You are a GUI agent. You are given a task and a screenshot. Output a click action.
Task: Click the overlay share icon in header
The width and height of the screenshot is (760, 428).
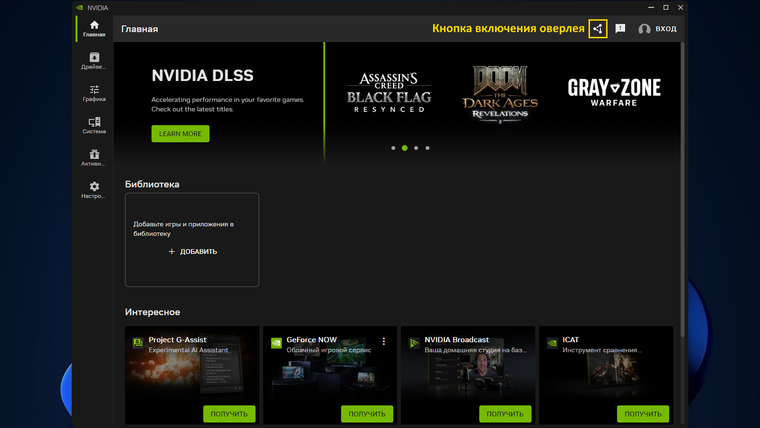pyautogui.click(x=598, y=29)
